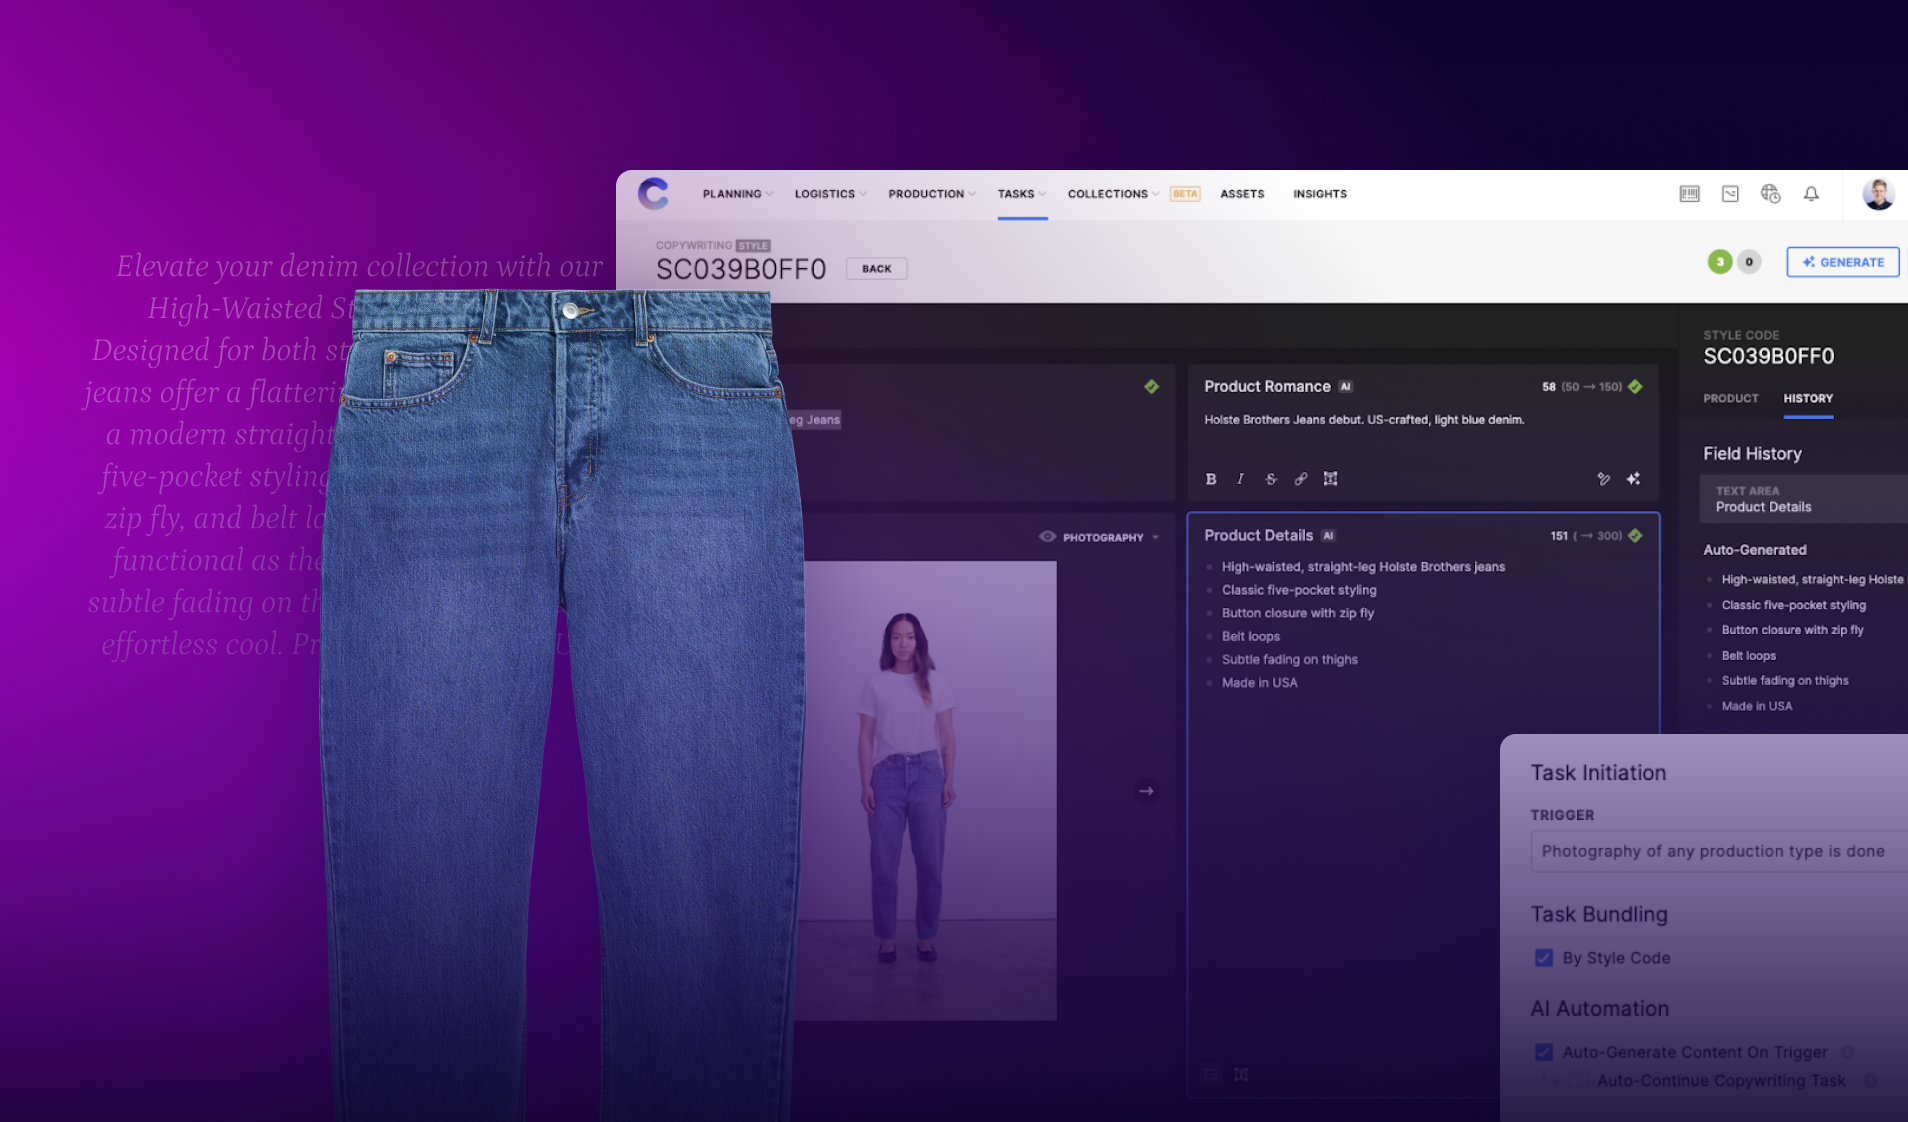This screenshot has height=1122, width=1908.
Task: Click into the Product Romance text
Action: coord(1364,420)
